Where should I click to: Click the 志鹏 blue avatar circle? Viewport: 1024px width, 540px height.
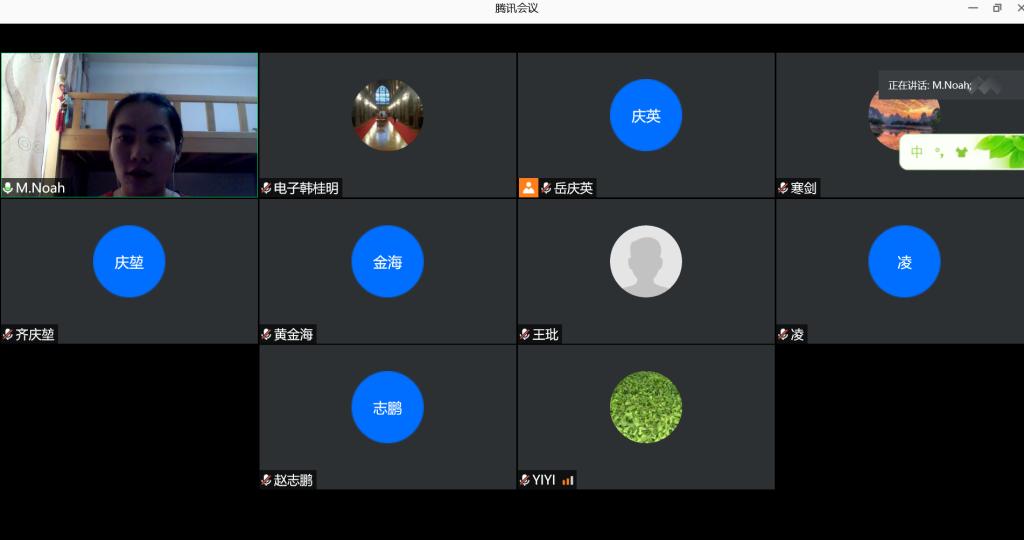(x=387, y=408)
